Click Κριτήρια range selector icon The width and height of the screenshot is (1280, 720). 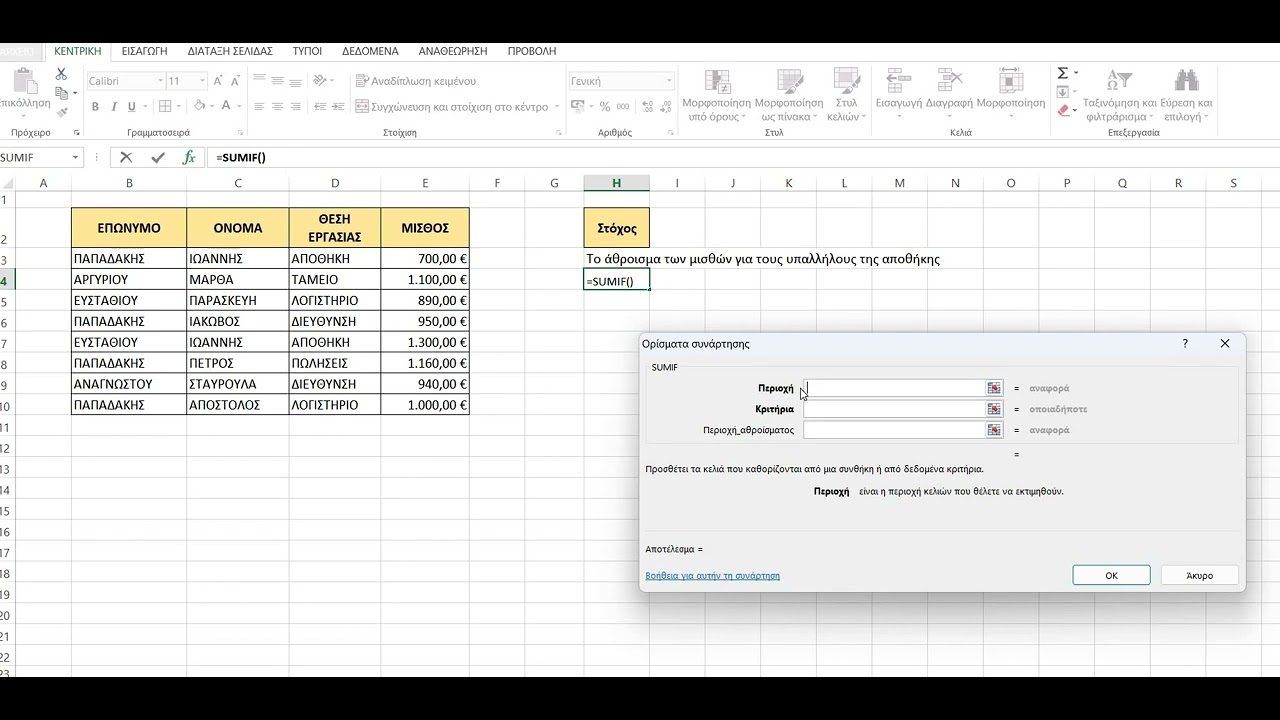coord(994,409)
